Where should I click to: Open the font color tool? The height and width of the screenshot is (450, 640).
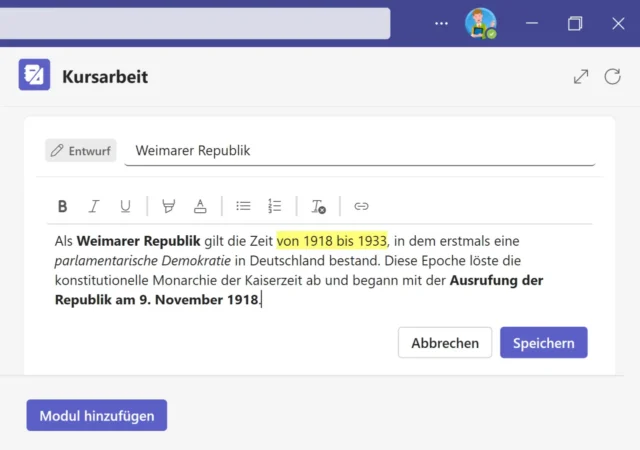click(200, 206)
